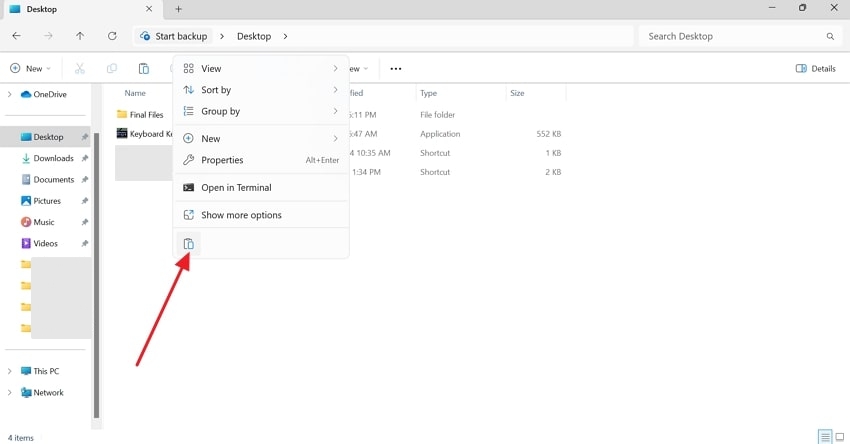This screenshot has height=444, width=850.
Task: Expand the OneDrive tree node
Action: pos(10,95)
